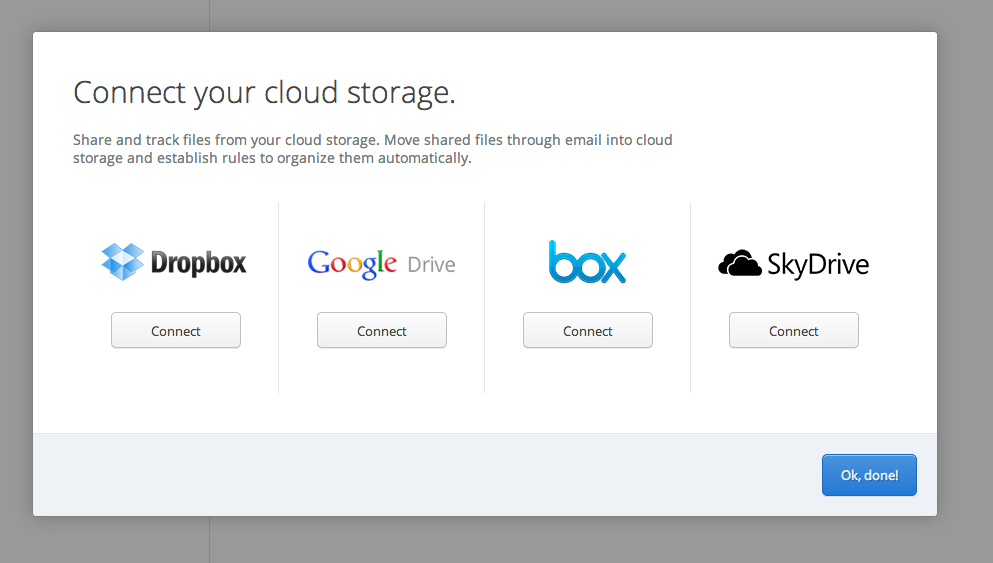Click the SkyDrive wordmark text
The height and width of the screenshot is (563, 993).
tap(817, 265)
